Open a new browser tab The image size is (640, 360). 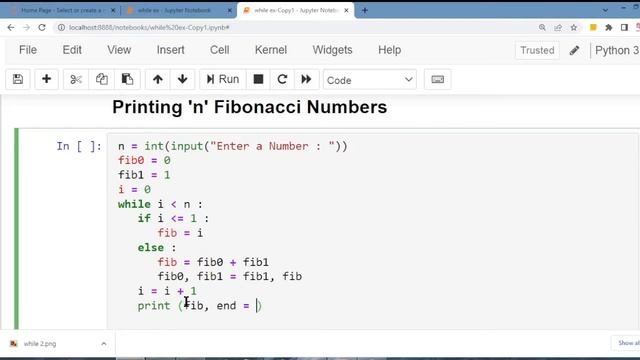coord(364,10)
